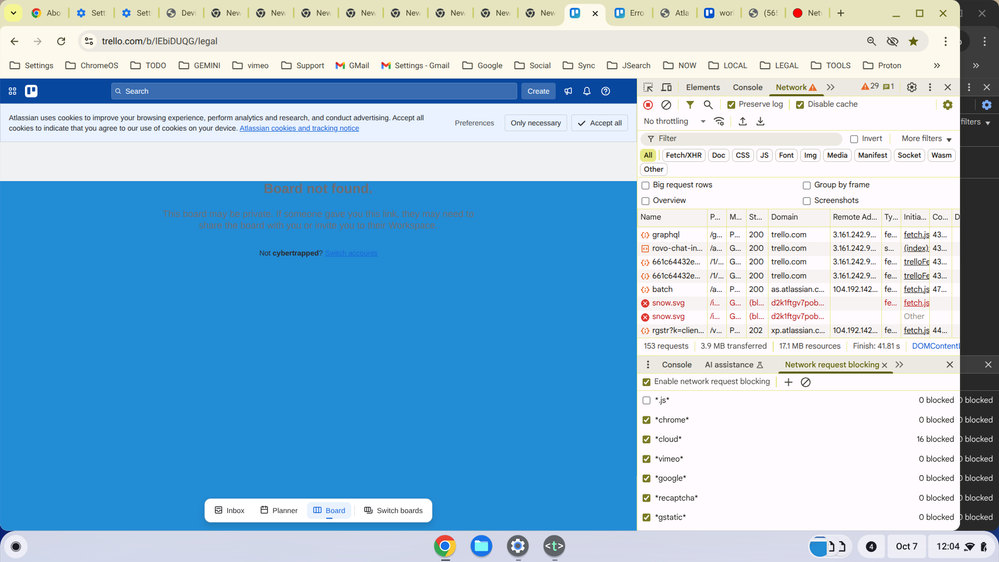Screen dimensions: 999x562
Task: Click the DevTools inspect element icon
Action: pyautogui.click(x=648, y=87)
